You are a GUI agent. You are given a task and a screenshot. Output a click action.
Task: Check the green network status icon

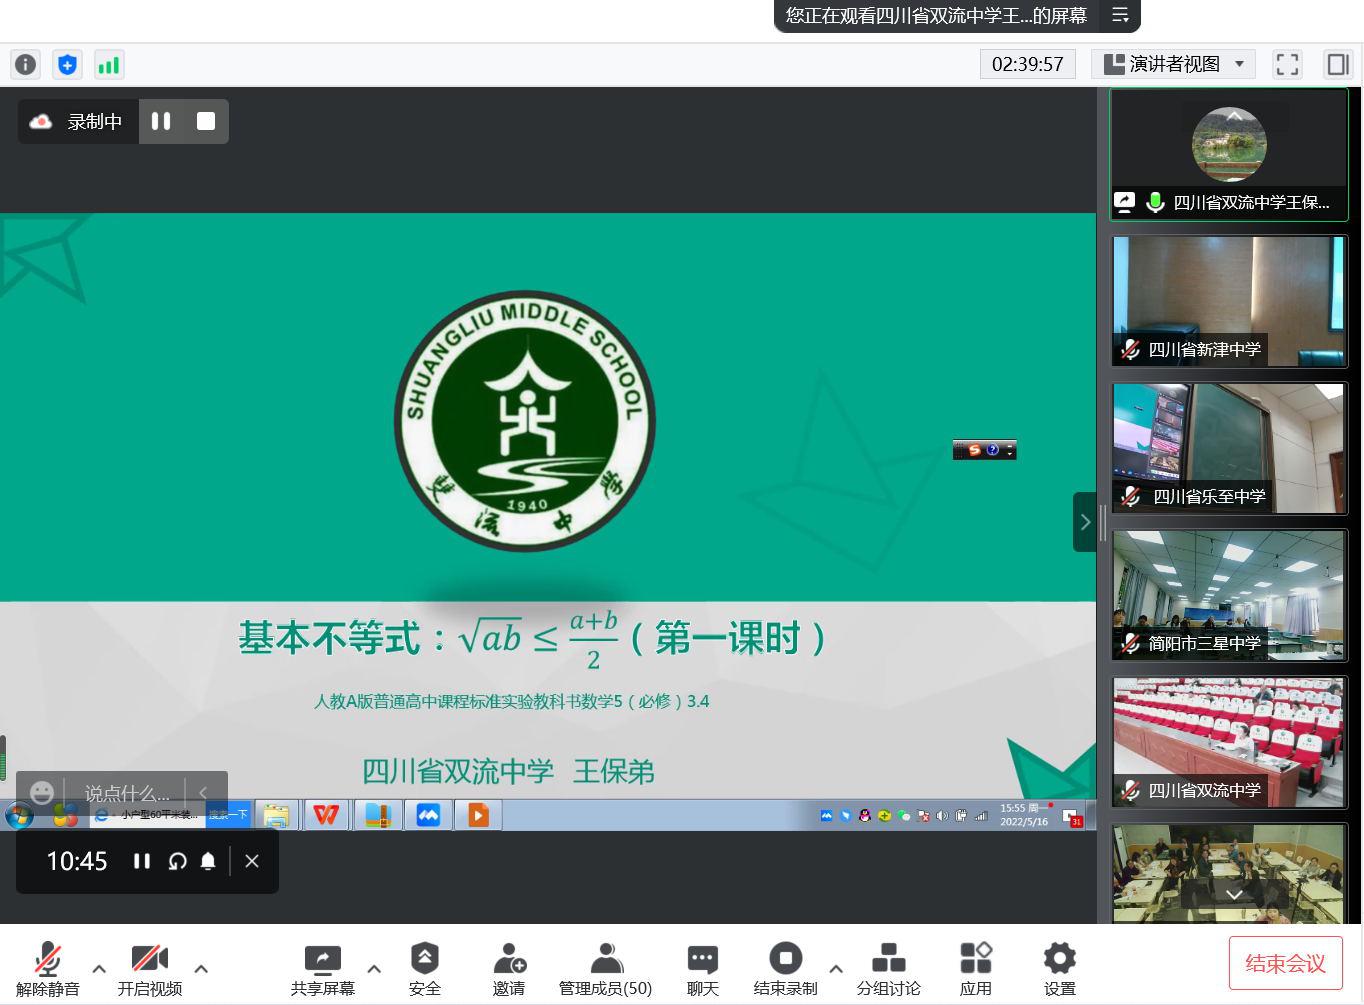click(108, 65)
